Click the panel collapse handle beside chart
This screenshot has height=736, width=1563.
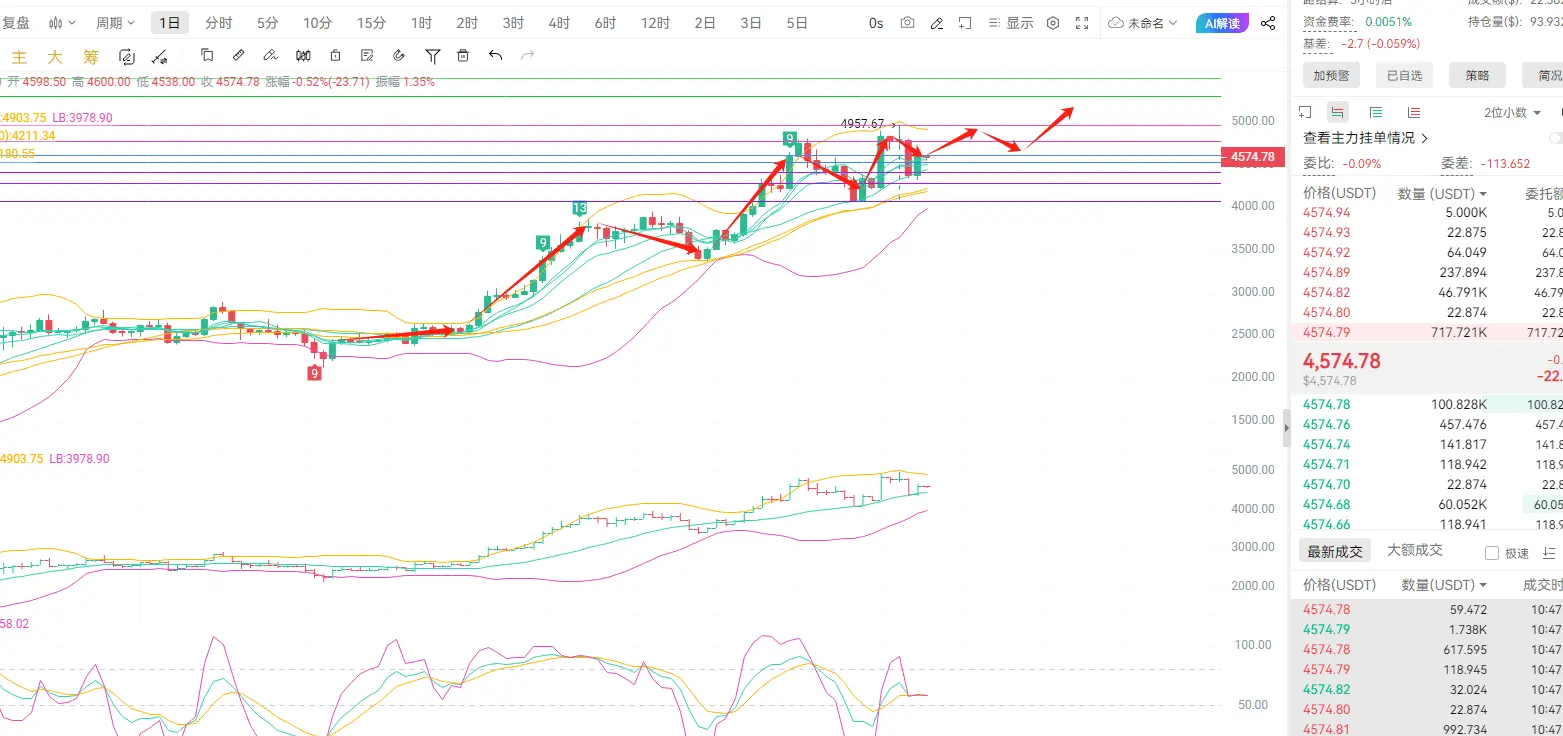point(1287,428)
